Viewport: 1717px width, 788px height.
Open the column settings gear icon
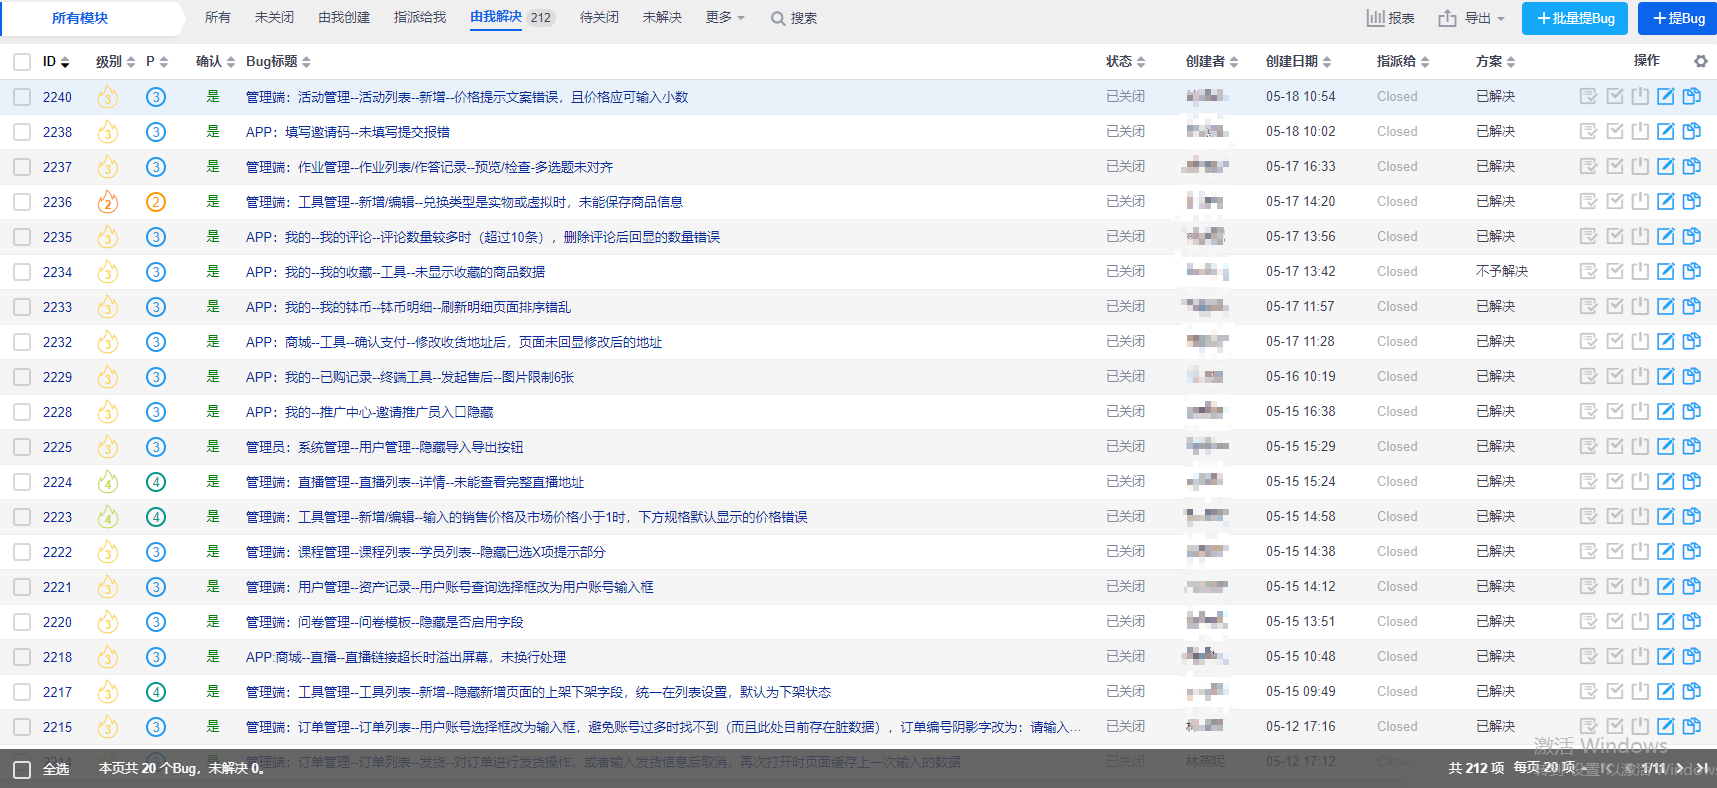(1700, 61)
